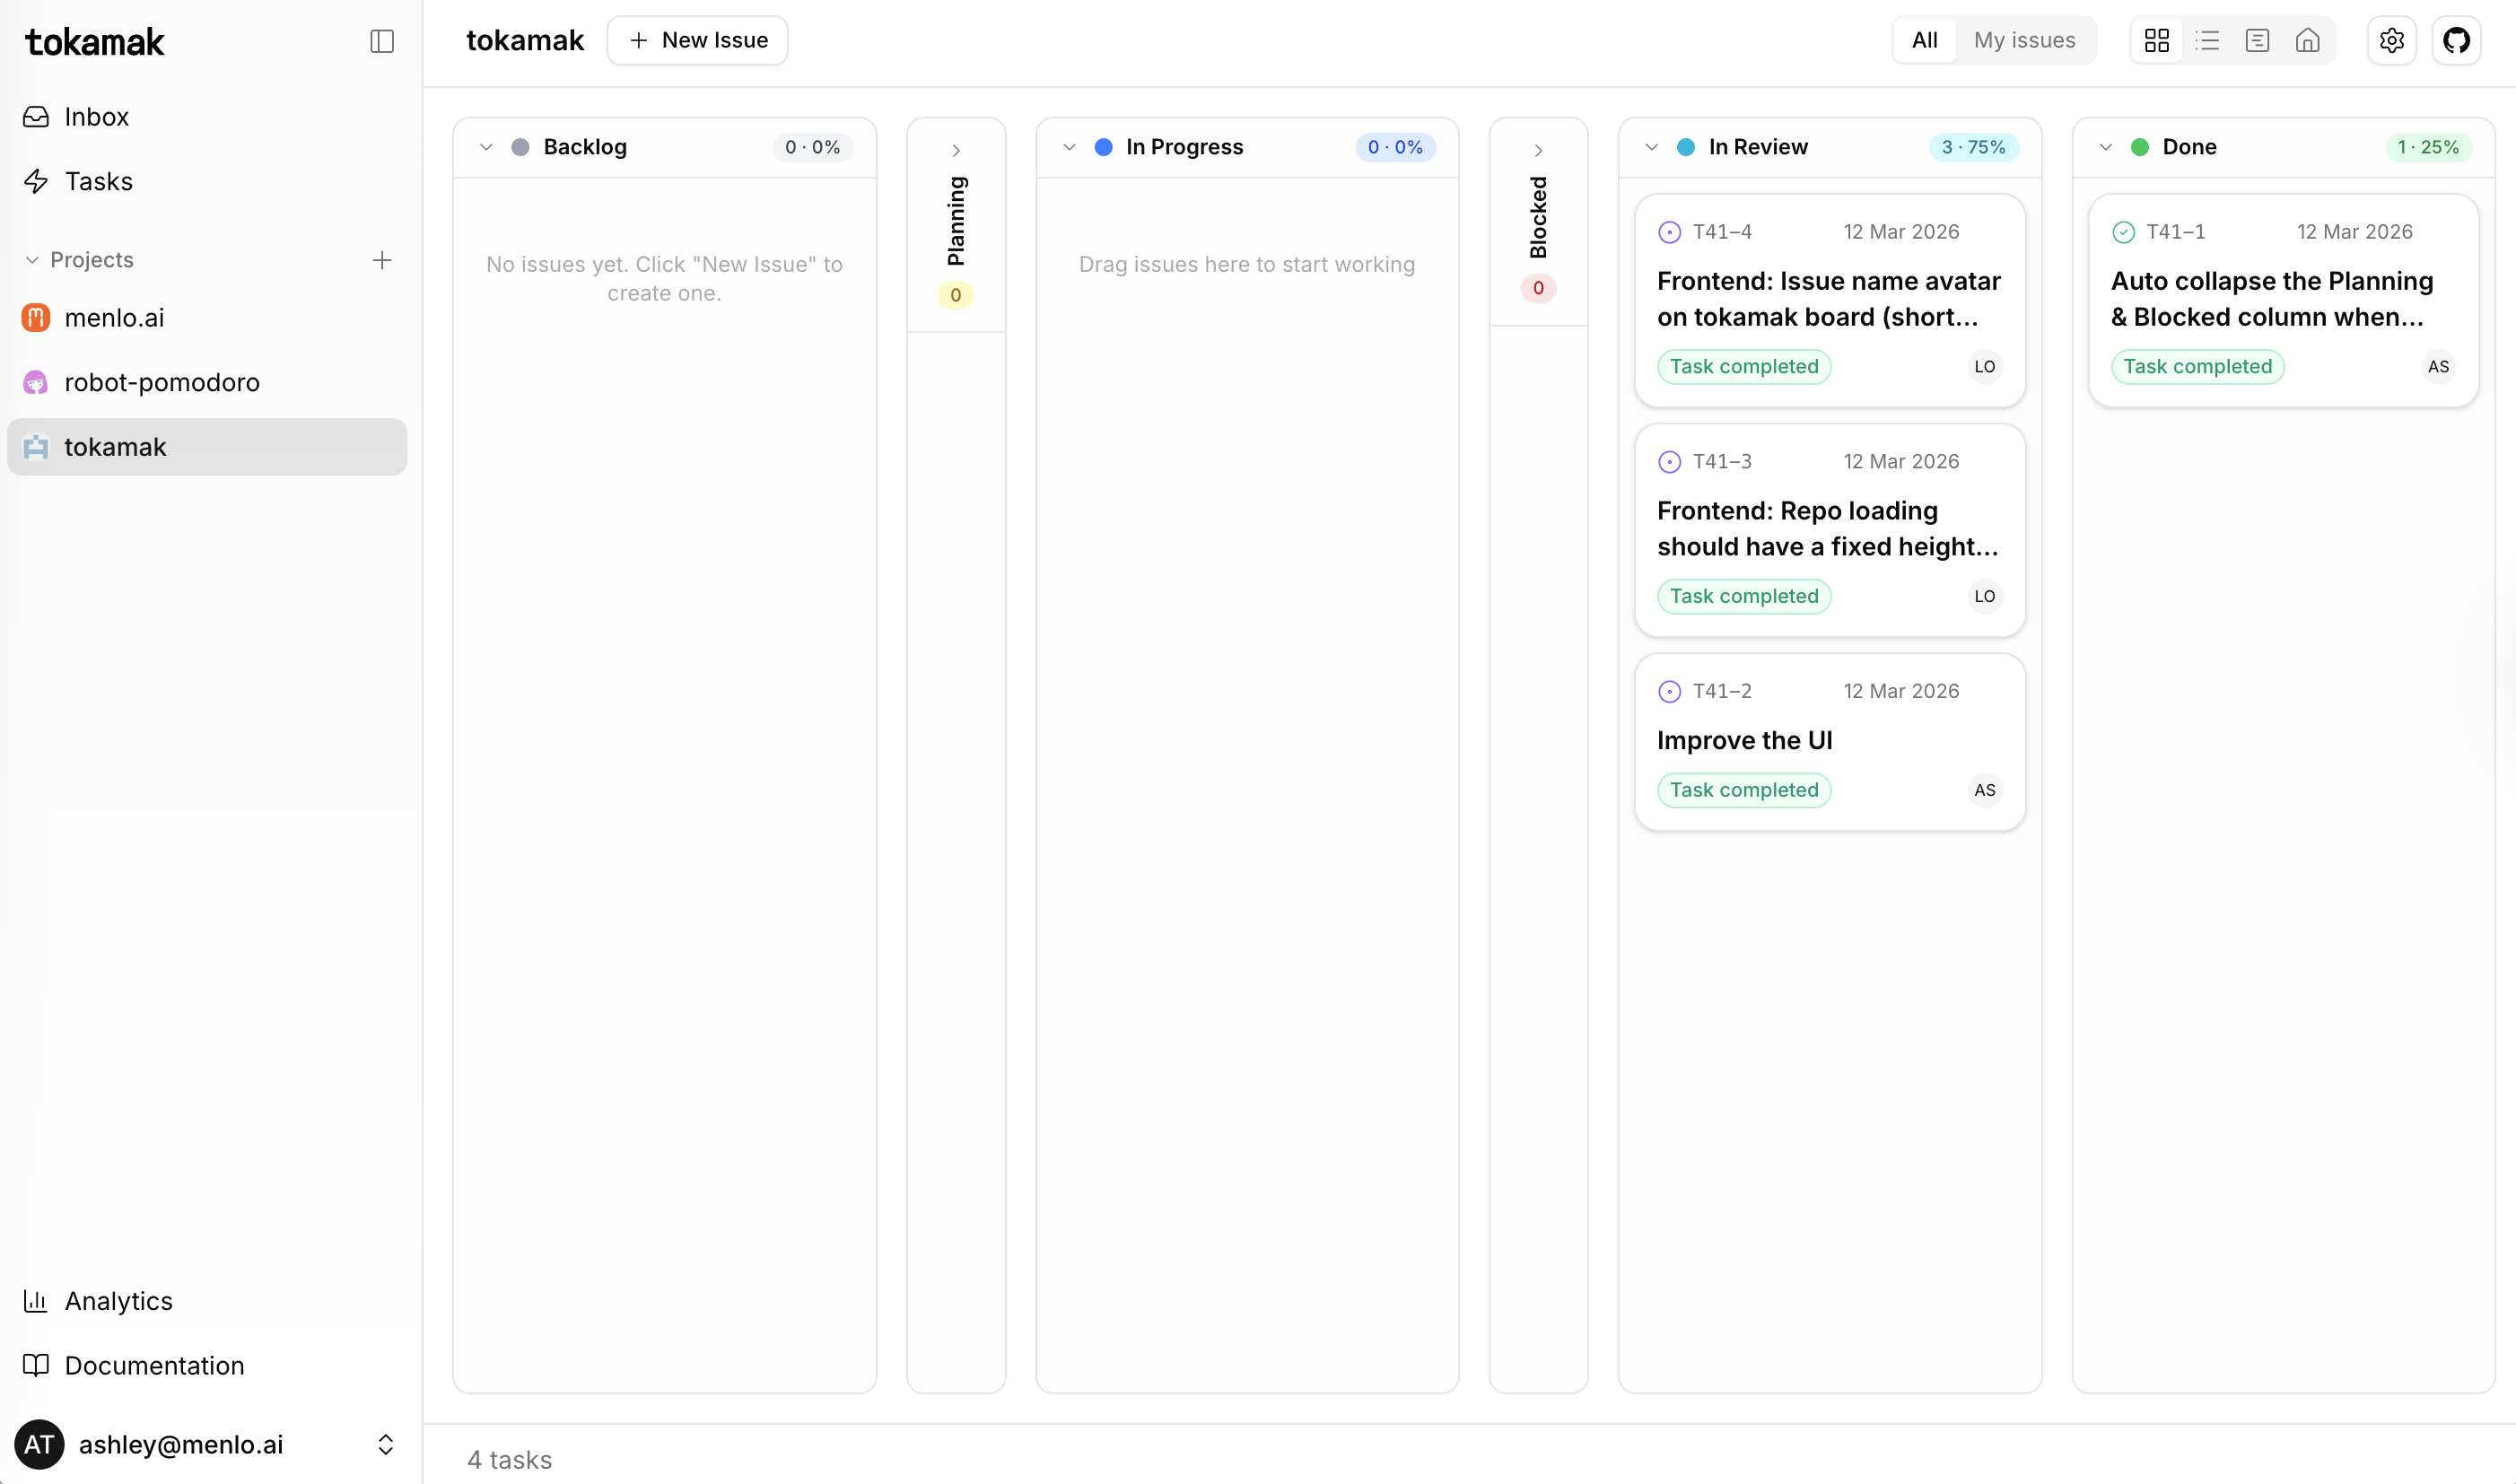Open the Inbox page
This screenshot has width=2516, height=1484.
pos(96,117)
